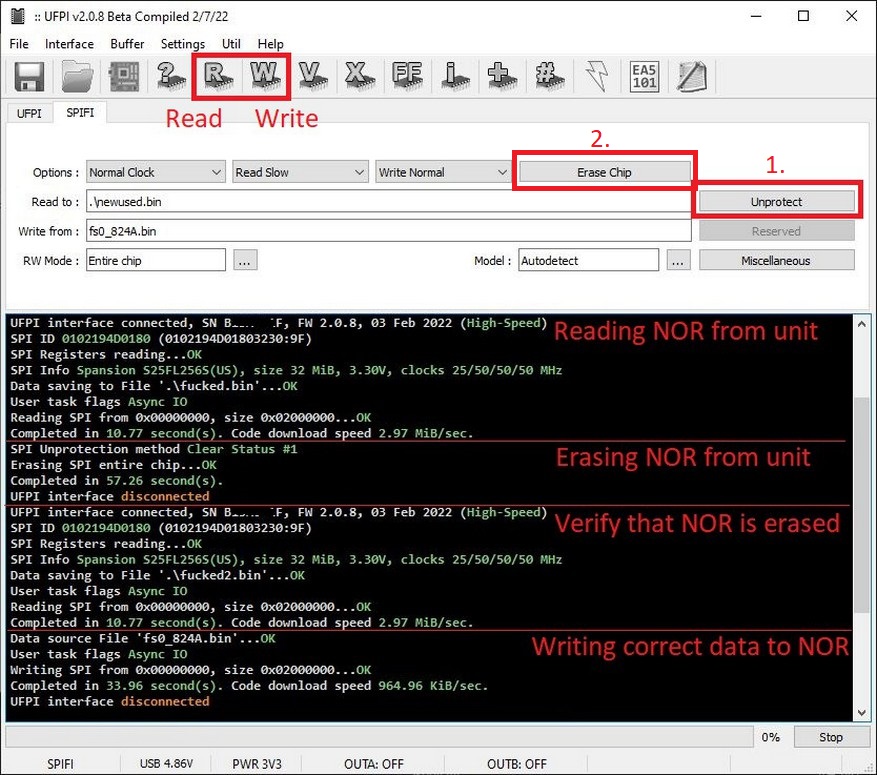The image size is (877, 775).
Task: Click the FF blank check chip icon
Action: pyautogui.click(x=405, y=76)
